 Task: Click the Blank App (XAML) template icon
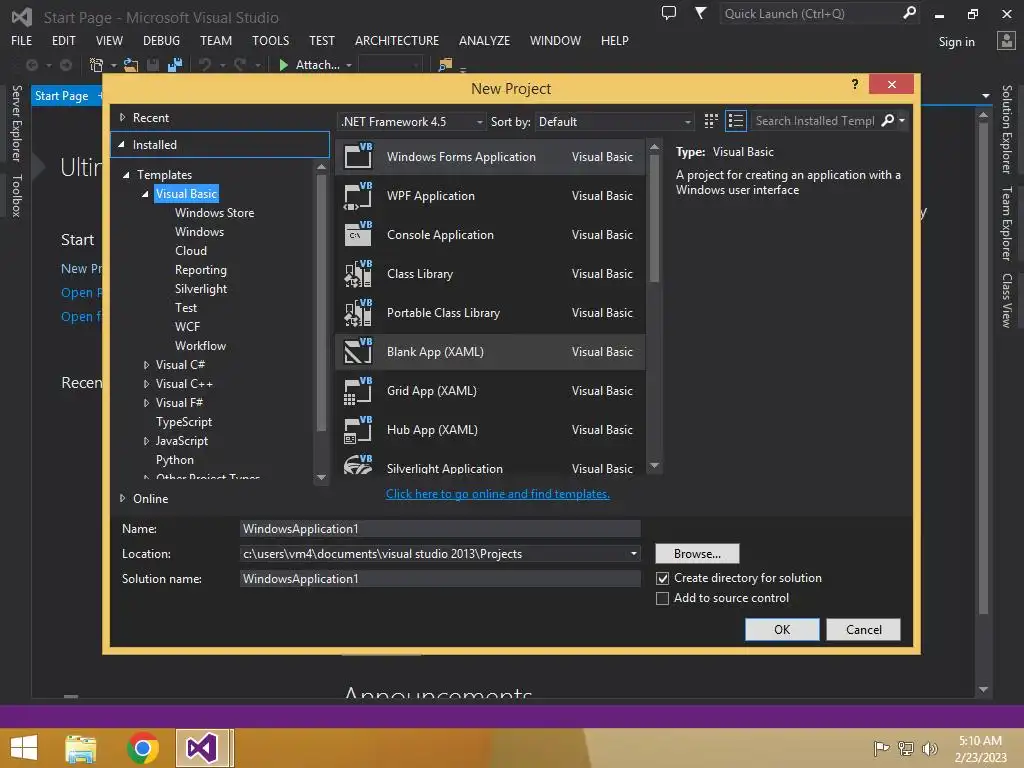click(358, 351)
